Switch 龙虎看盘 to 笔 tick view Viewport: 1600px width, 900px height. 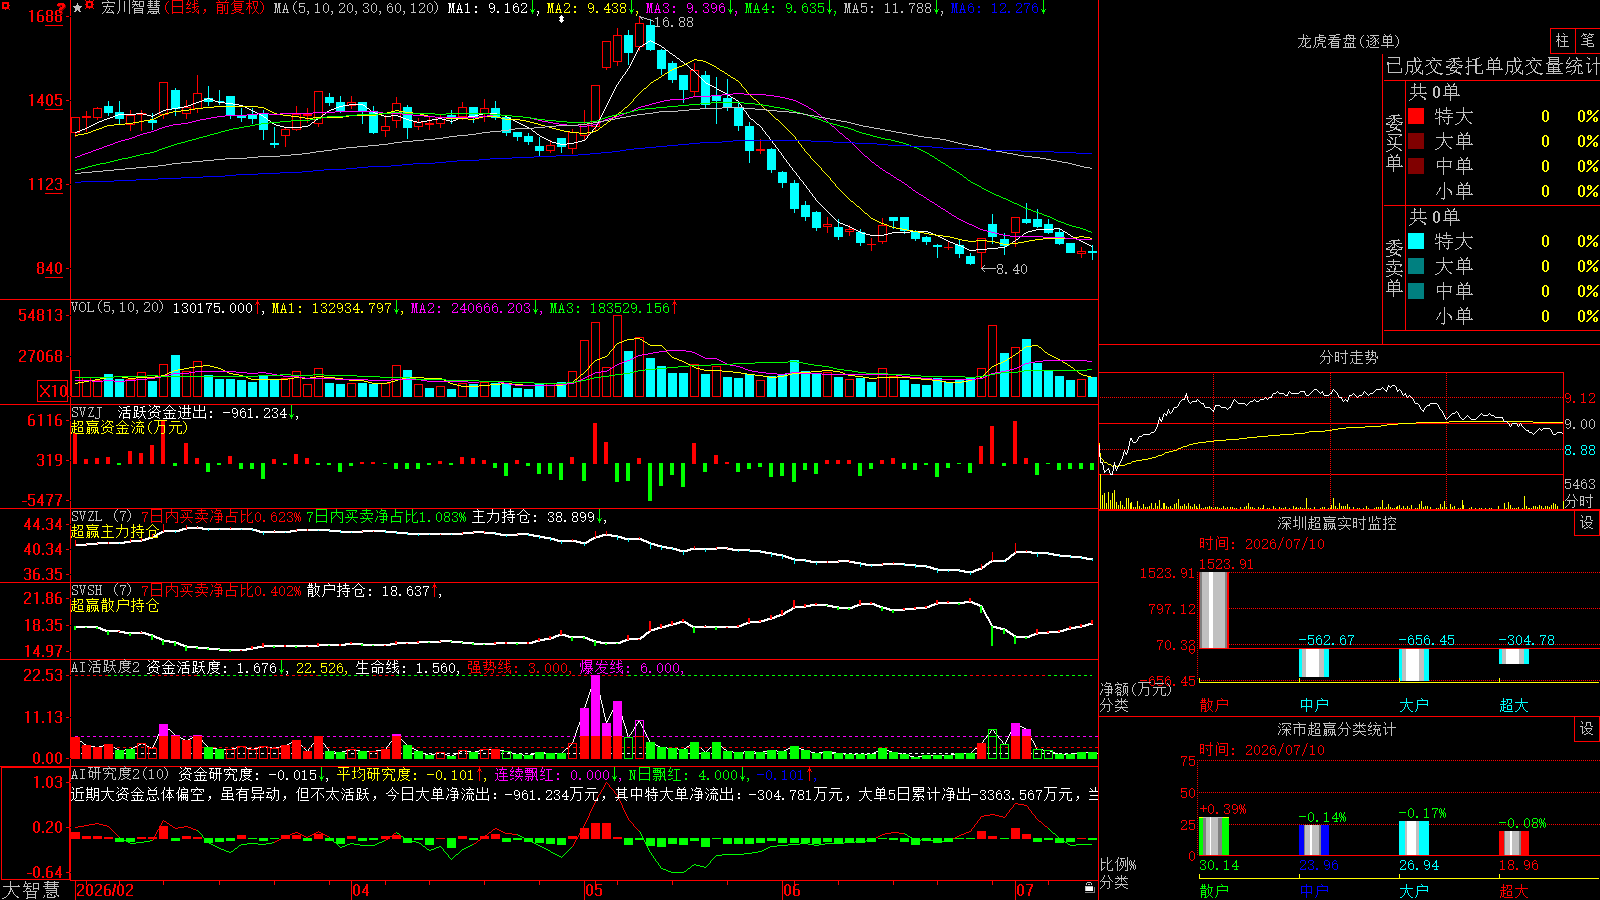tap(1588, 41)
